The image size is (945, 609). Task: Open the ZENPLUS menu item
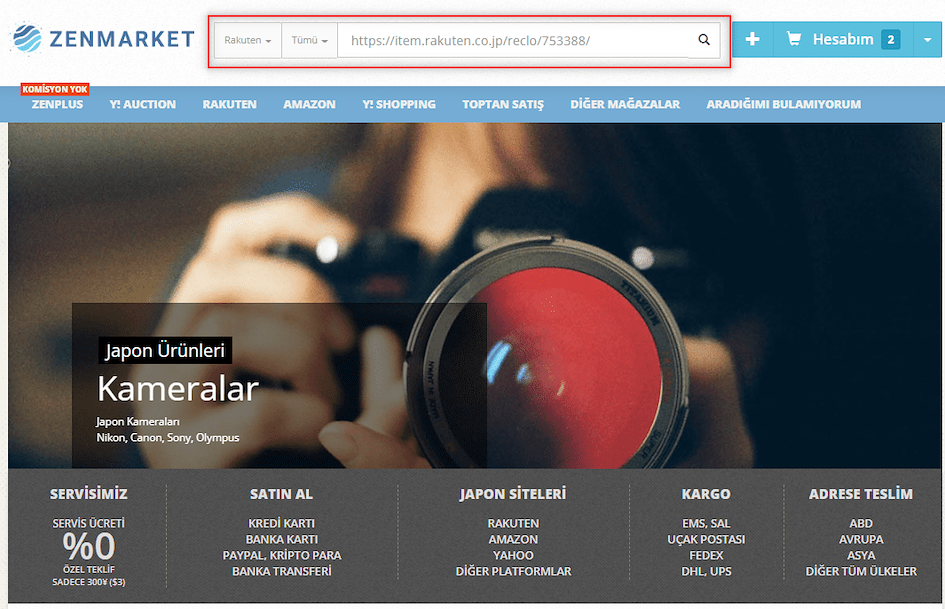pos(57,104)
